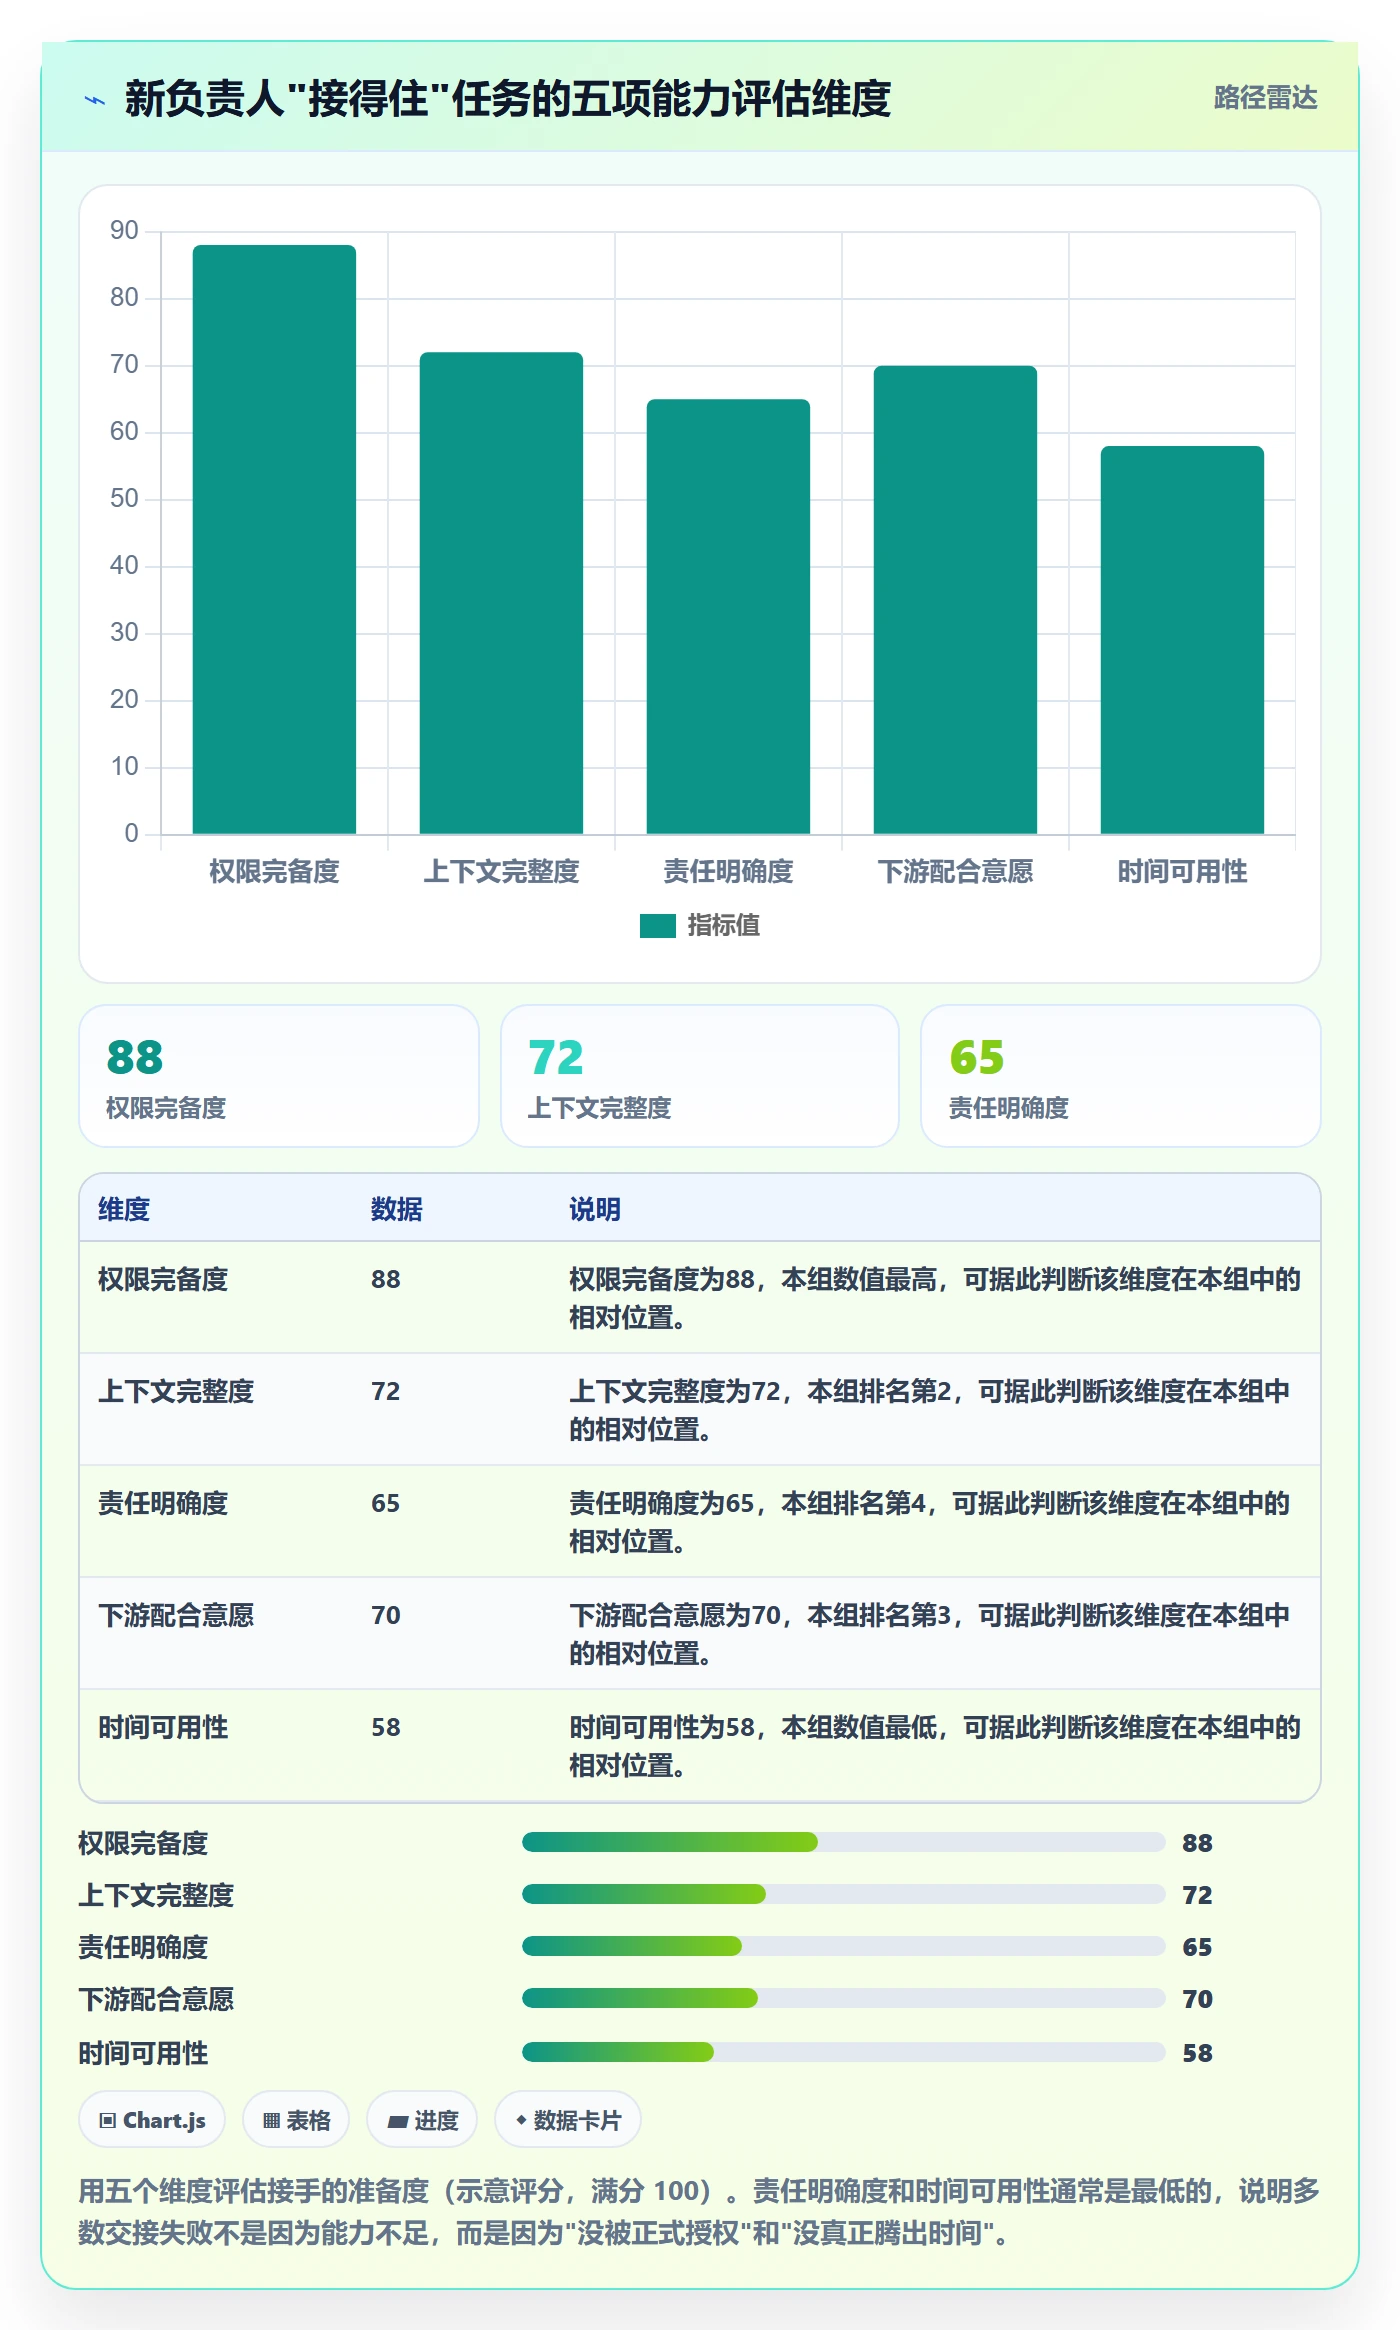Toggle the 指标值 legend color swatch
Viewport: 1400px width, 2330px height.
point(658,926)
